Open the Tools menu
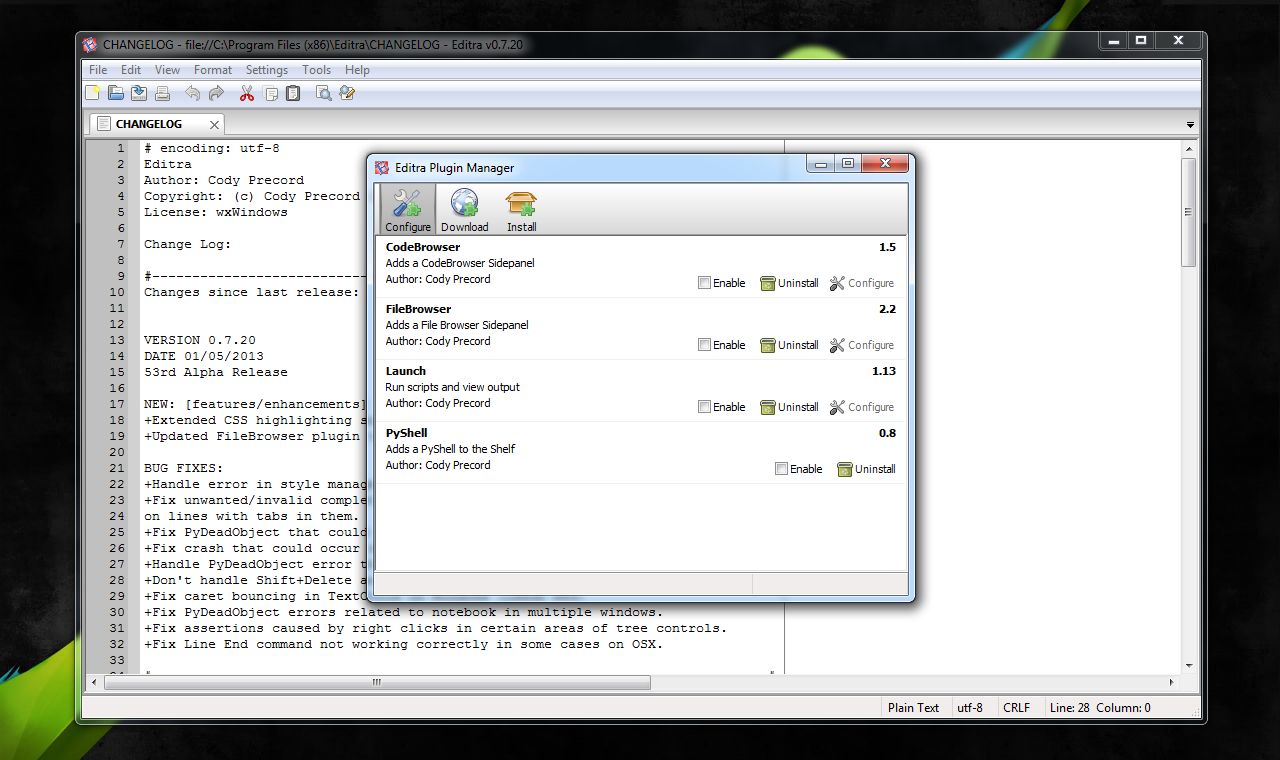 coord(316,70)
